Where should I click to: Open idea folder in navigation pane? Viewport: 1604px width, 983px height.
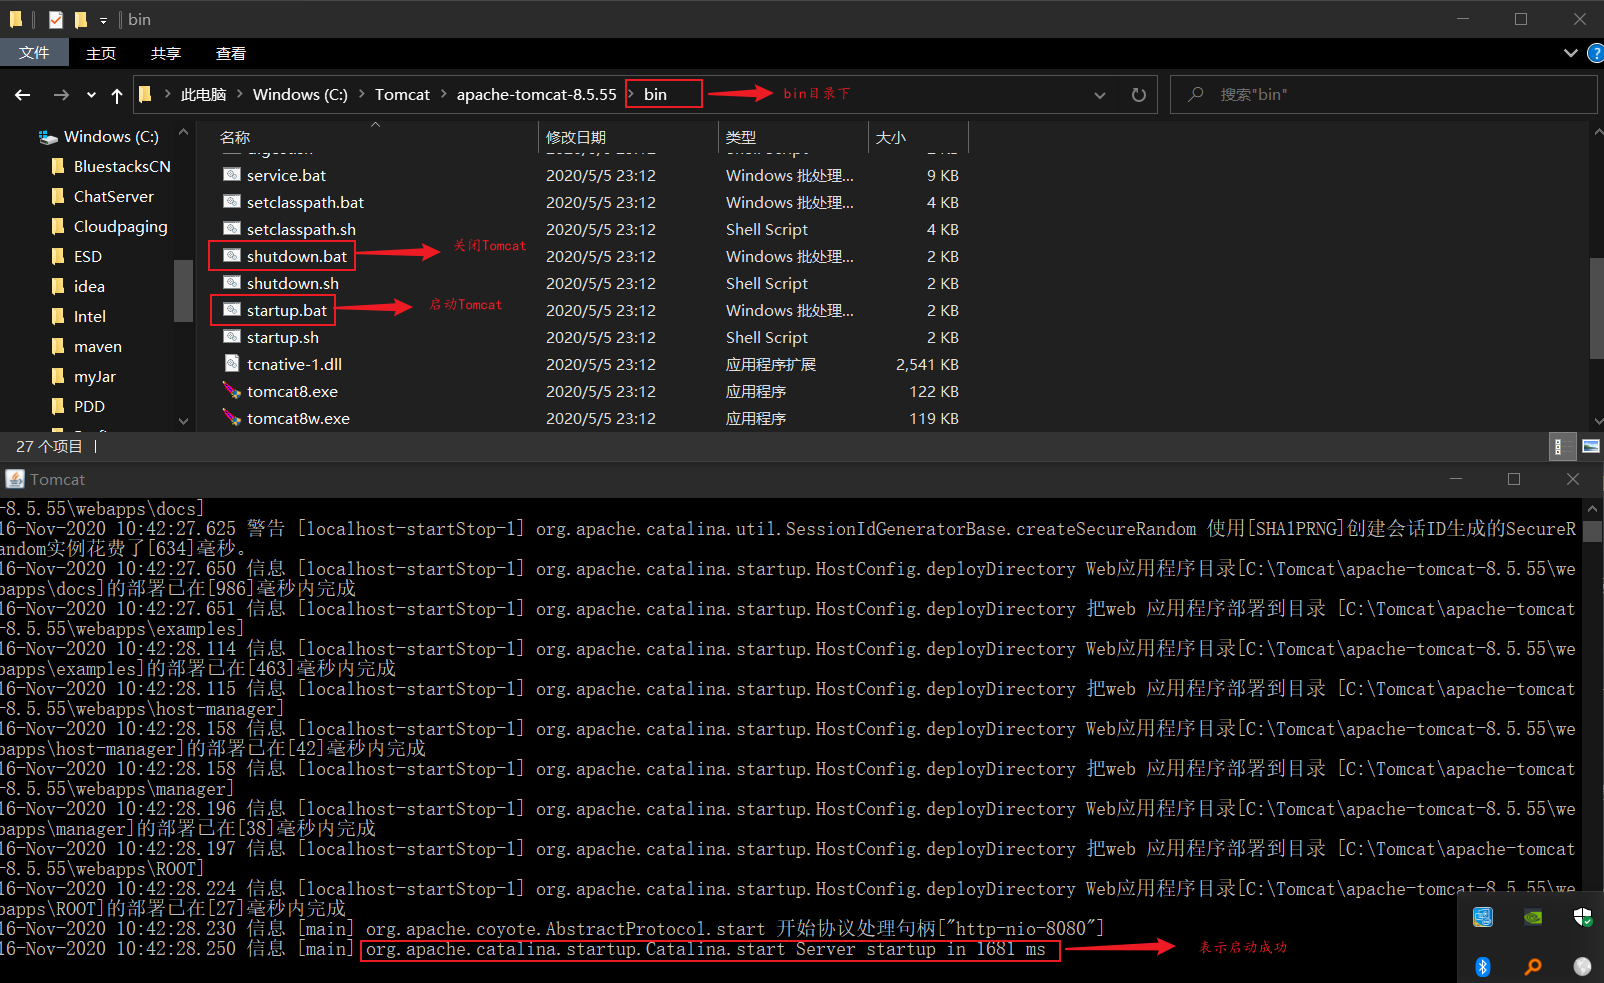click(89, 286)
